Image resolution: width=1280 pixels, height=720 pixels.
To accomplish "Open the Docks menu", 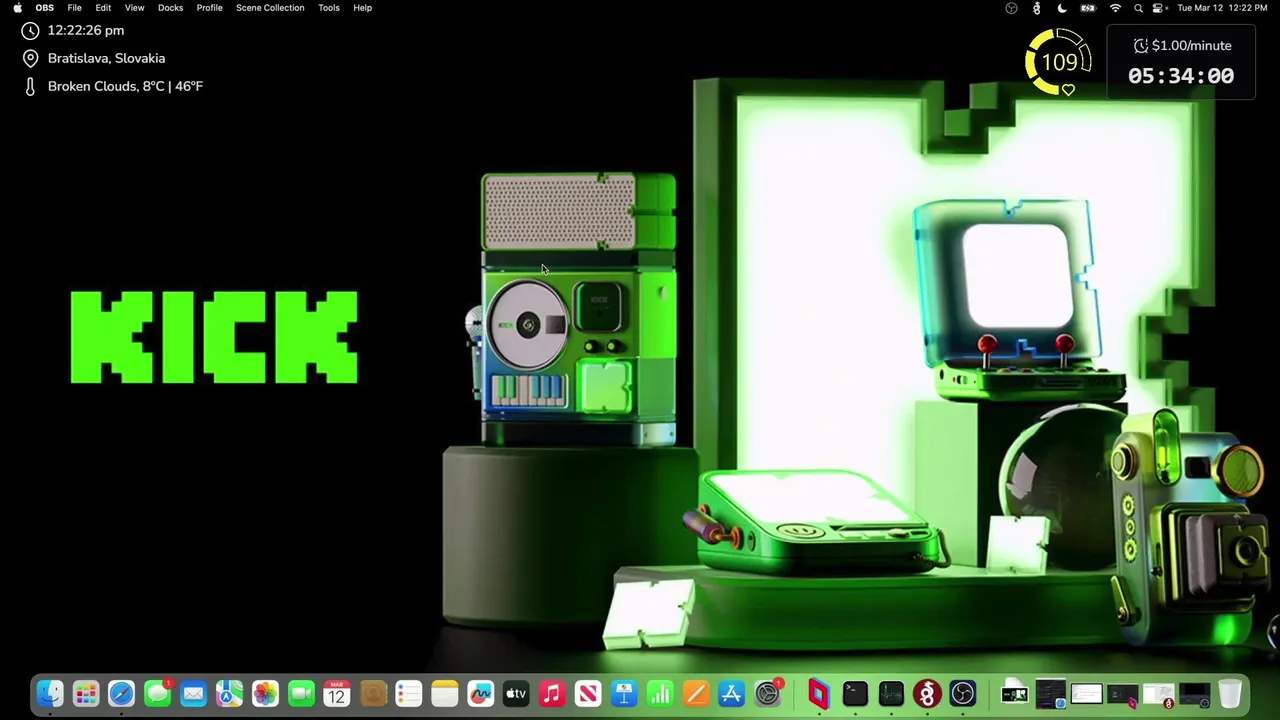I will click(170, 8).
